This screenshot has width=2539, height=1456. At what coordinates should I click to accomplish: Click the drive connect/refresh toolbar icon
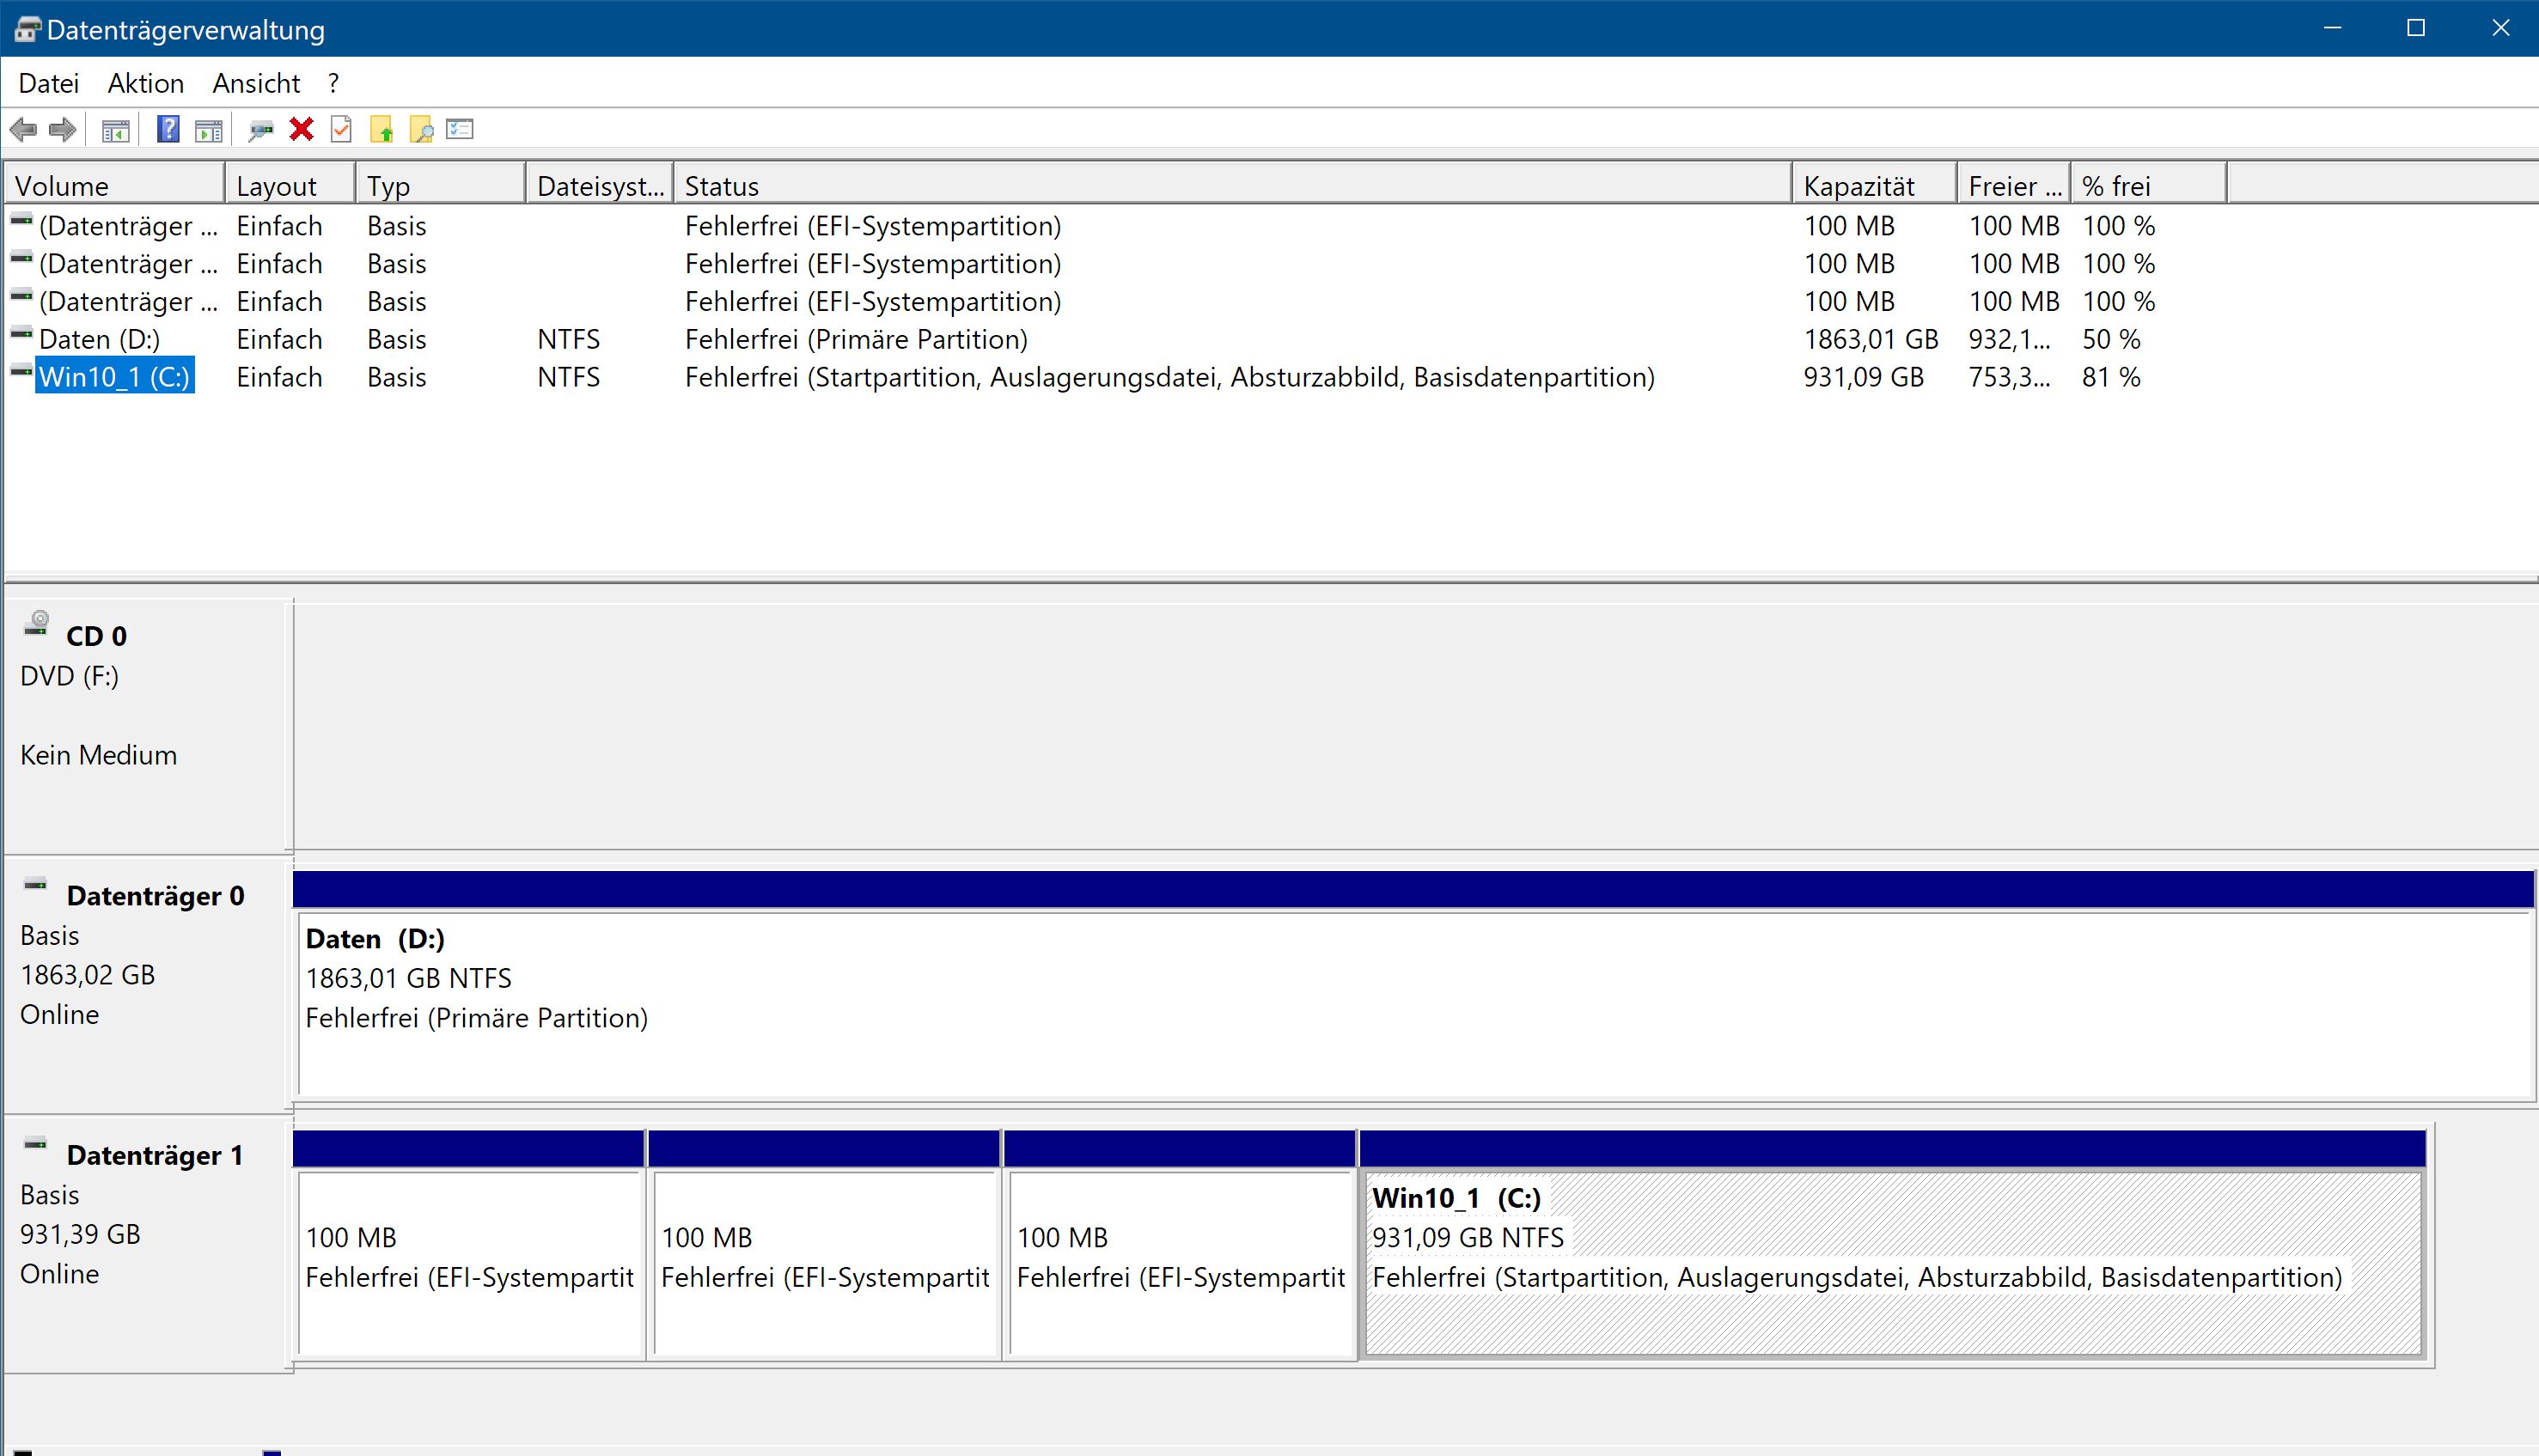pyautogui.click(x=261, y=130)
